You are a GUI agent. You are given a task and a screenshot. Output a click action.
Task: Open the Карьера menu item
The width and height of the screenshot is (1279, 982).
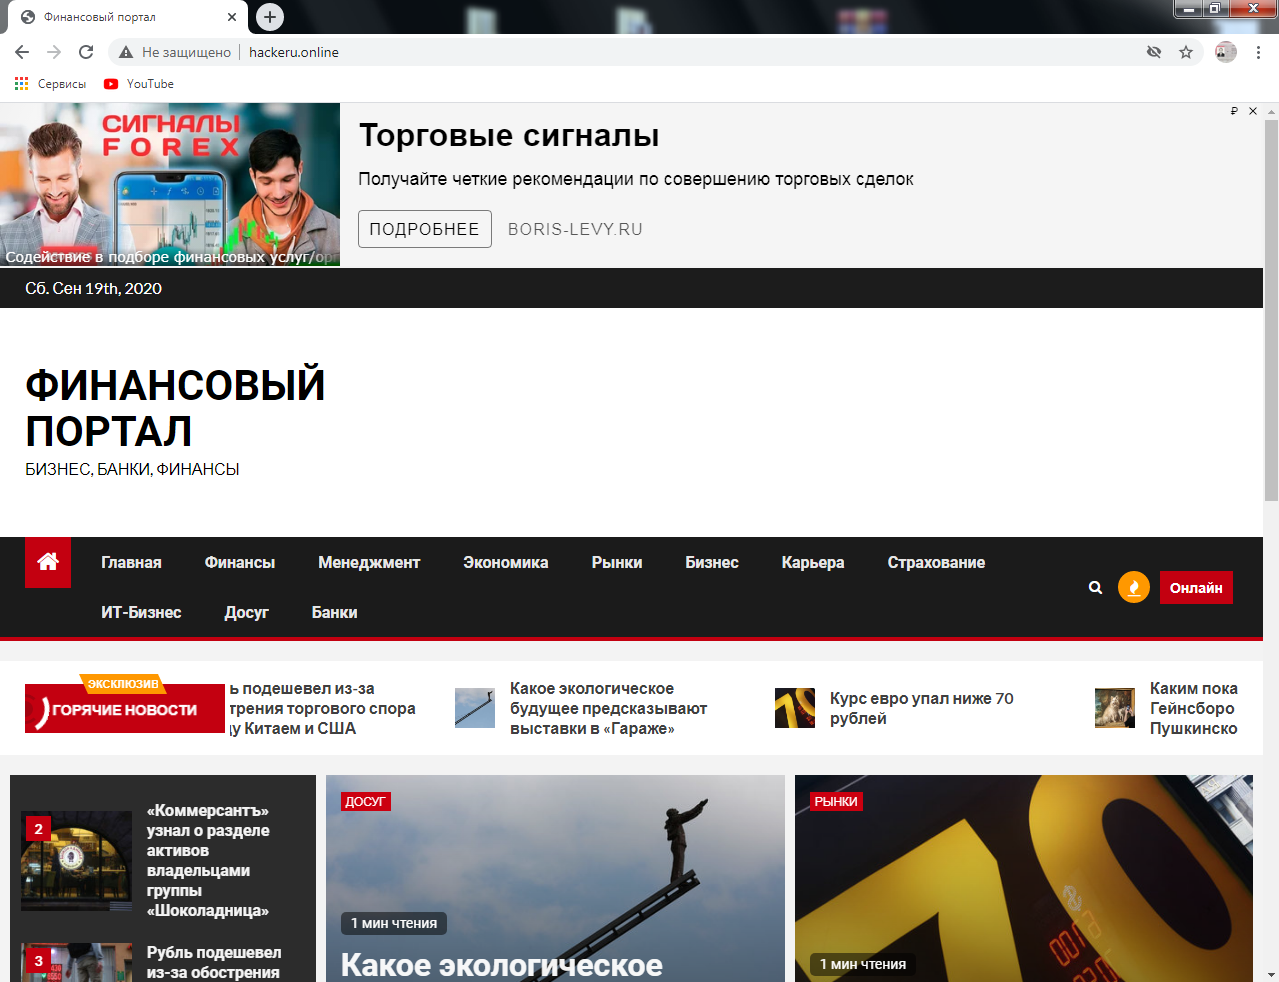click(x=813, y=563)
